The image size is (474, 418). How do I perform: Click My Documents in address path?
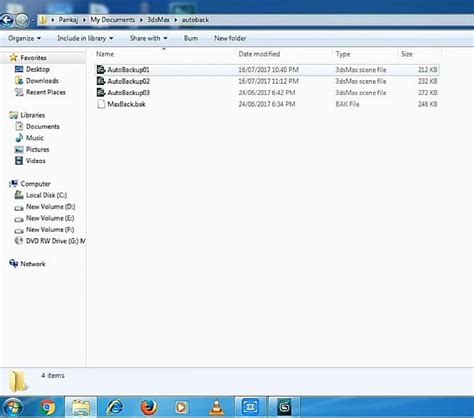(x=113, y=20)
